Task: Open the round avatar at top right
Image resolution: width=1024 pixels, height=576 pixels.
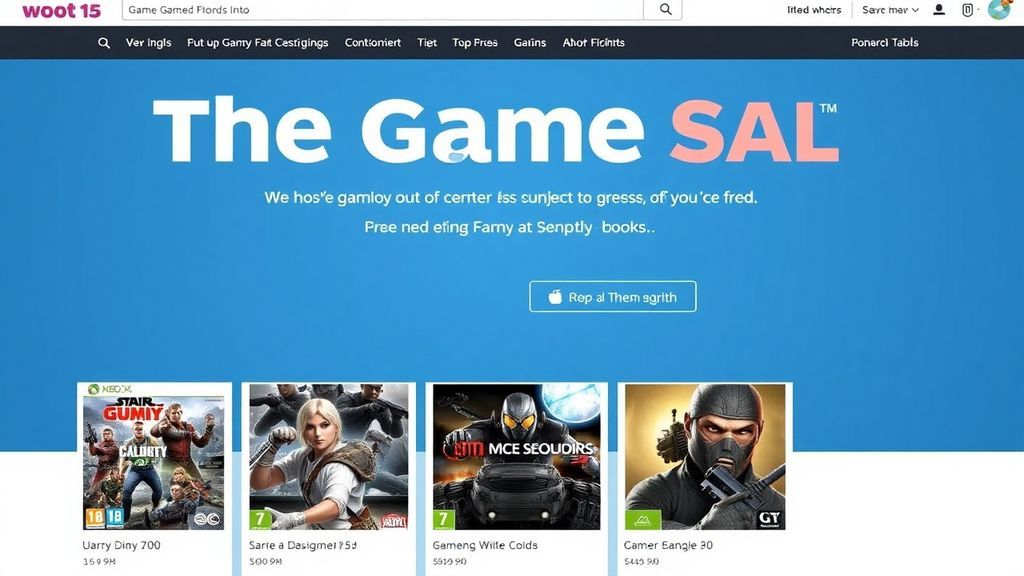Action: pos(999,9)
